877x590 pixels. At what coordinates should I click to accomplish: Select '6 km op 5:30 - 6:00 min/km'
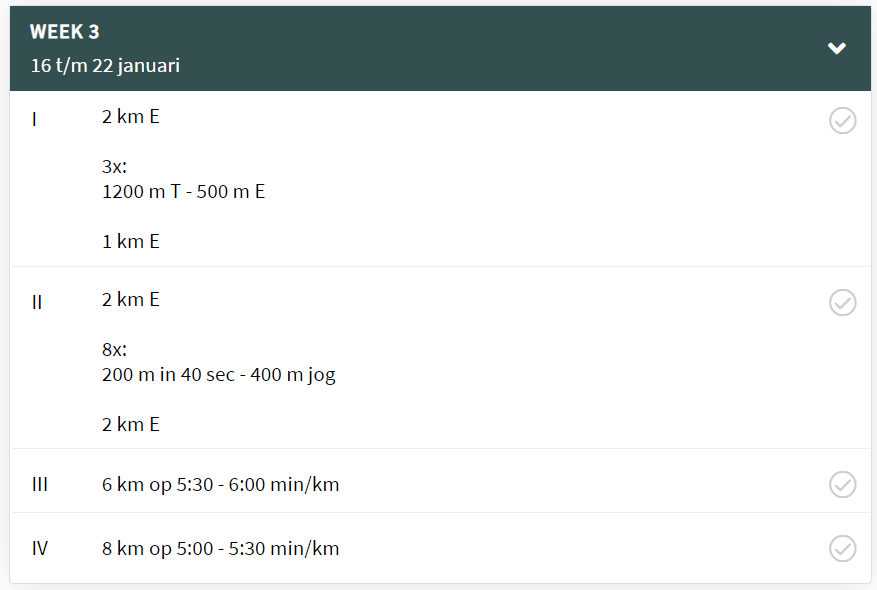coord(220,484)
